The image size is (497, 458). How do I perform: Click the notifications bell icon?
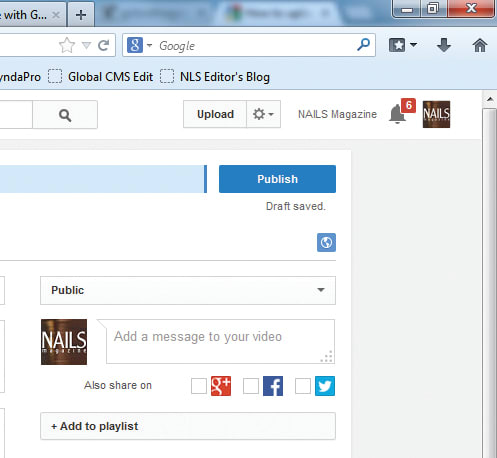(397, 114)
